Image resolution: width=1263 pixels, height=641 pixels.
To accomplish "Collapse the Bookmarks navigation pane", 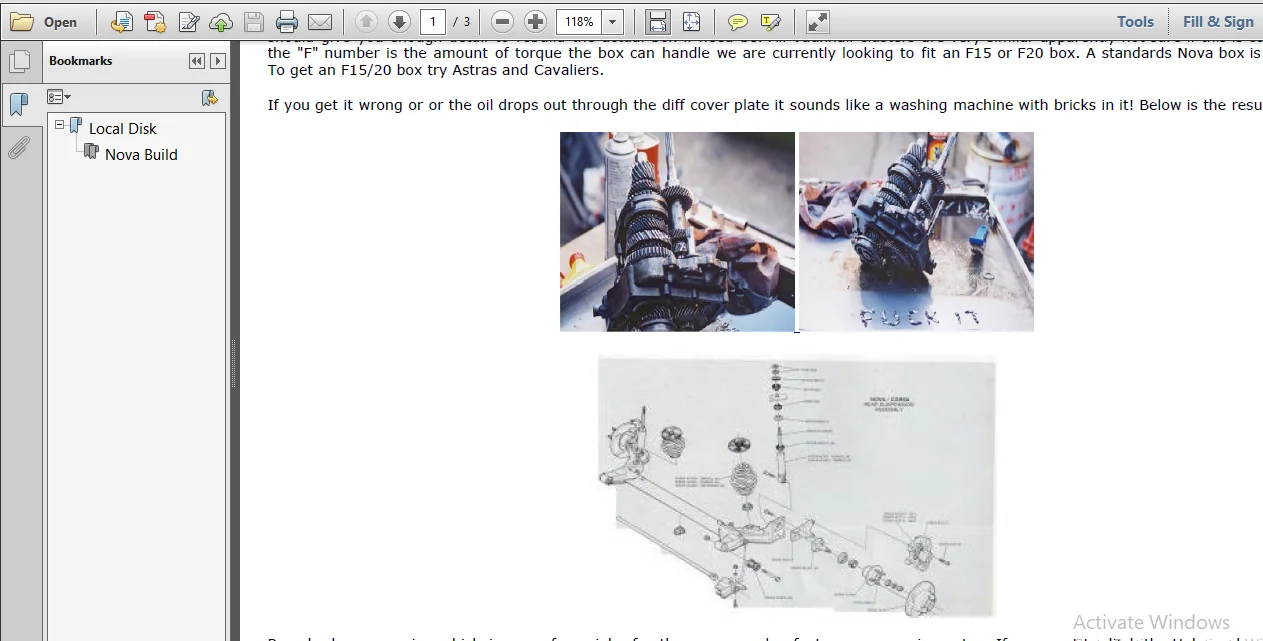I will coord(197,61).
